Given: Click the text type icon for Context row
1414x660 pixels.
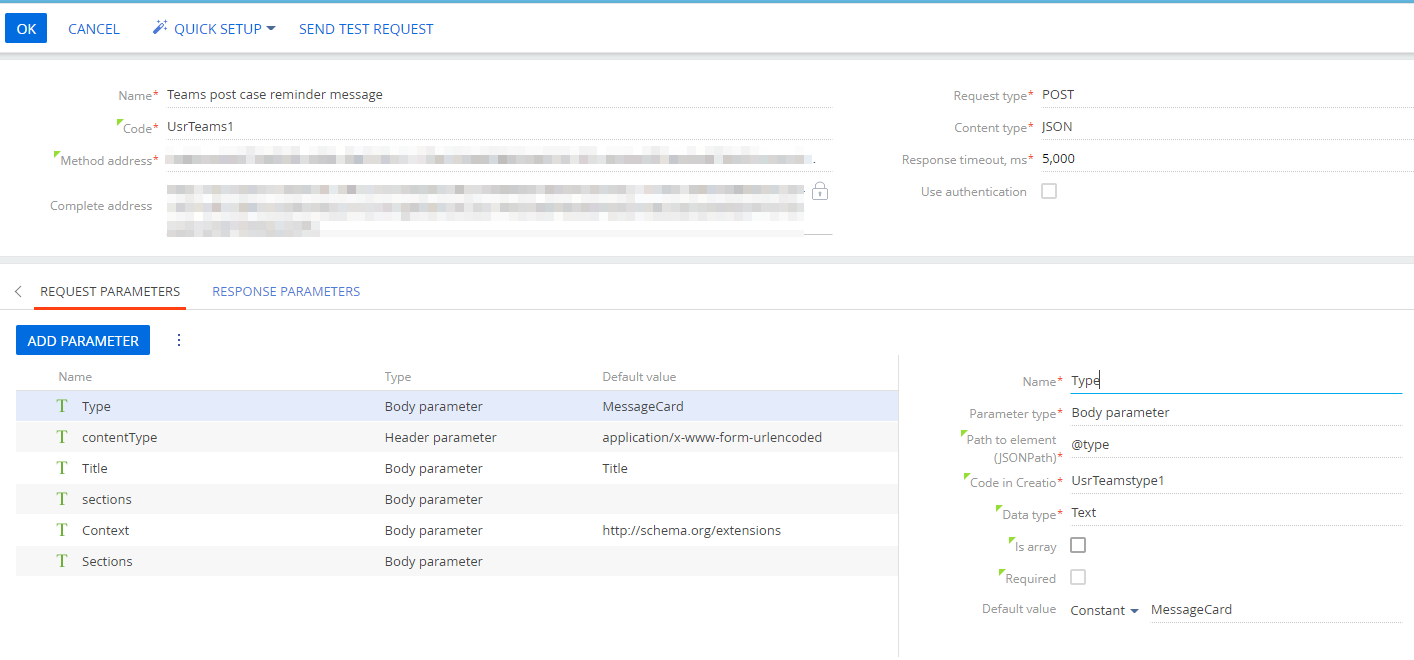Looking at the screenshot, I should pos(62,530).
